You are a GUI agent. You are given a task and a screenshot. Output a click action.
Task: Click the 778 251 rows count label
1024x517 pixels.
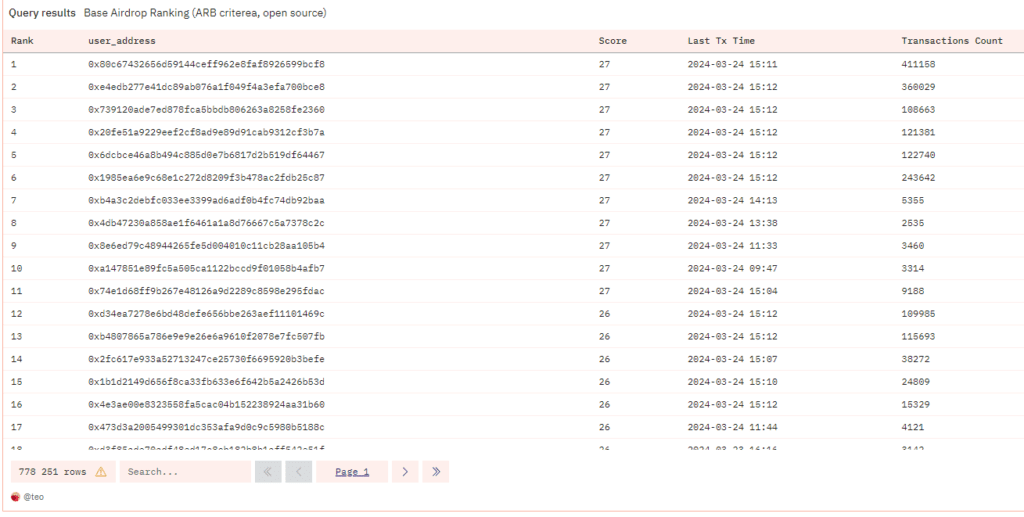(51, 472)
